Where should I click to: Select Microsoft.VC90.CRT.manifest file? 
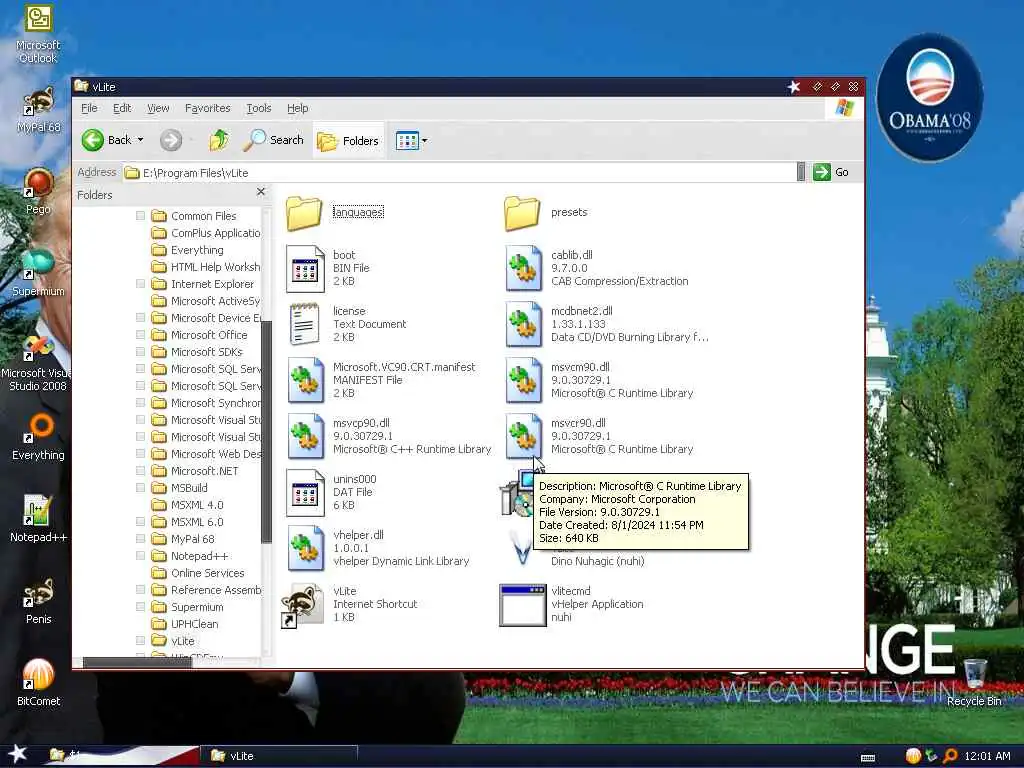pyautogui.click(x=305, y=380)
